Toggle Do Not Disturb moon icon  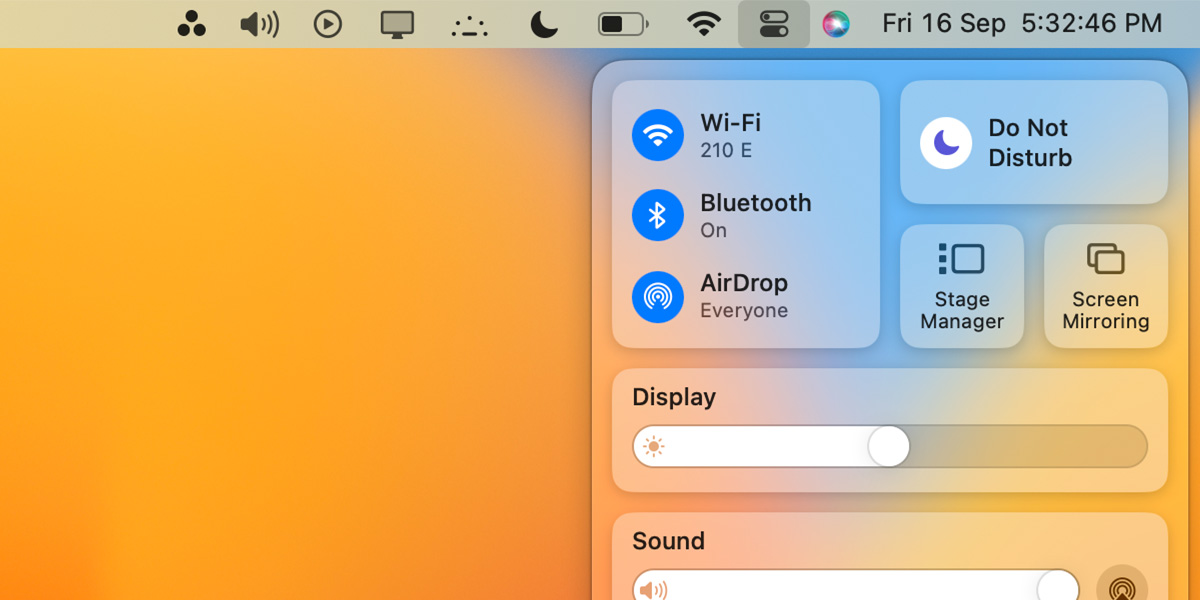(x=946, y=143)
